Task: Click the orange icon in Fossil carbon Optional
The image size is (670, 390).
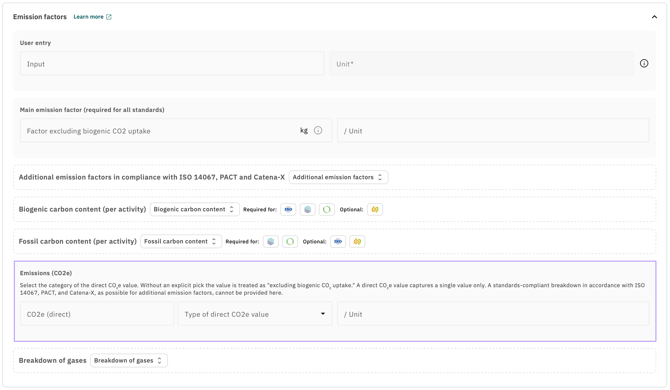Action: tap(357, 241)
